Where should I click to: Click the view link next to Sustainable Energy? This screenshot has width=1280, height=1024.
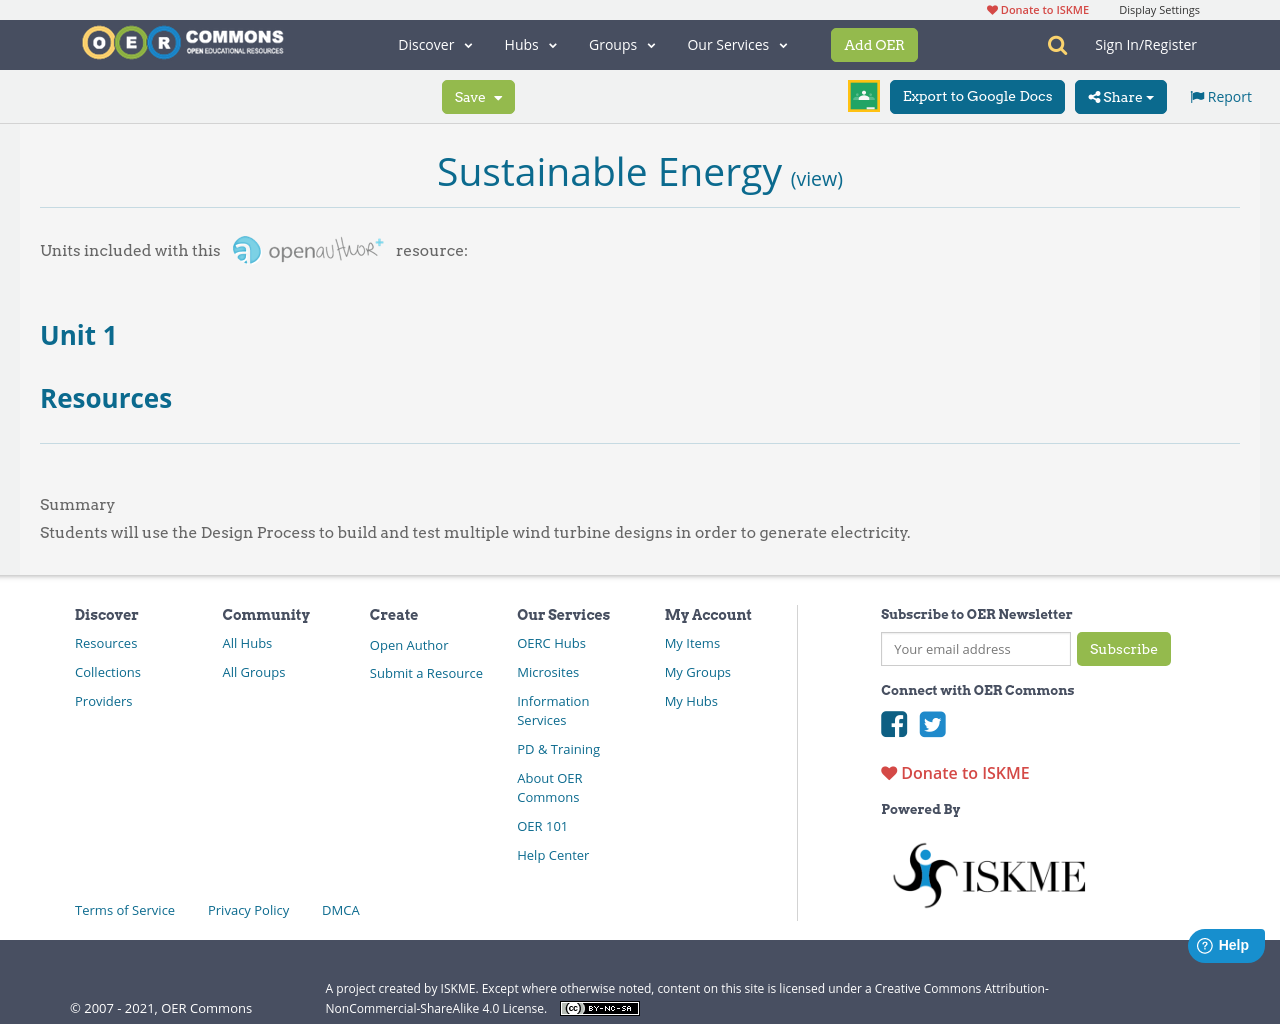pos(816,177)
